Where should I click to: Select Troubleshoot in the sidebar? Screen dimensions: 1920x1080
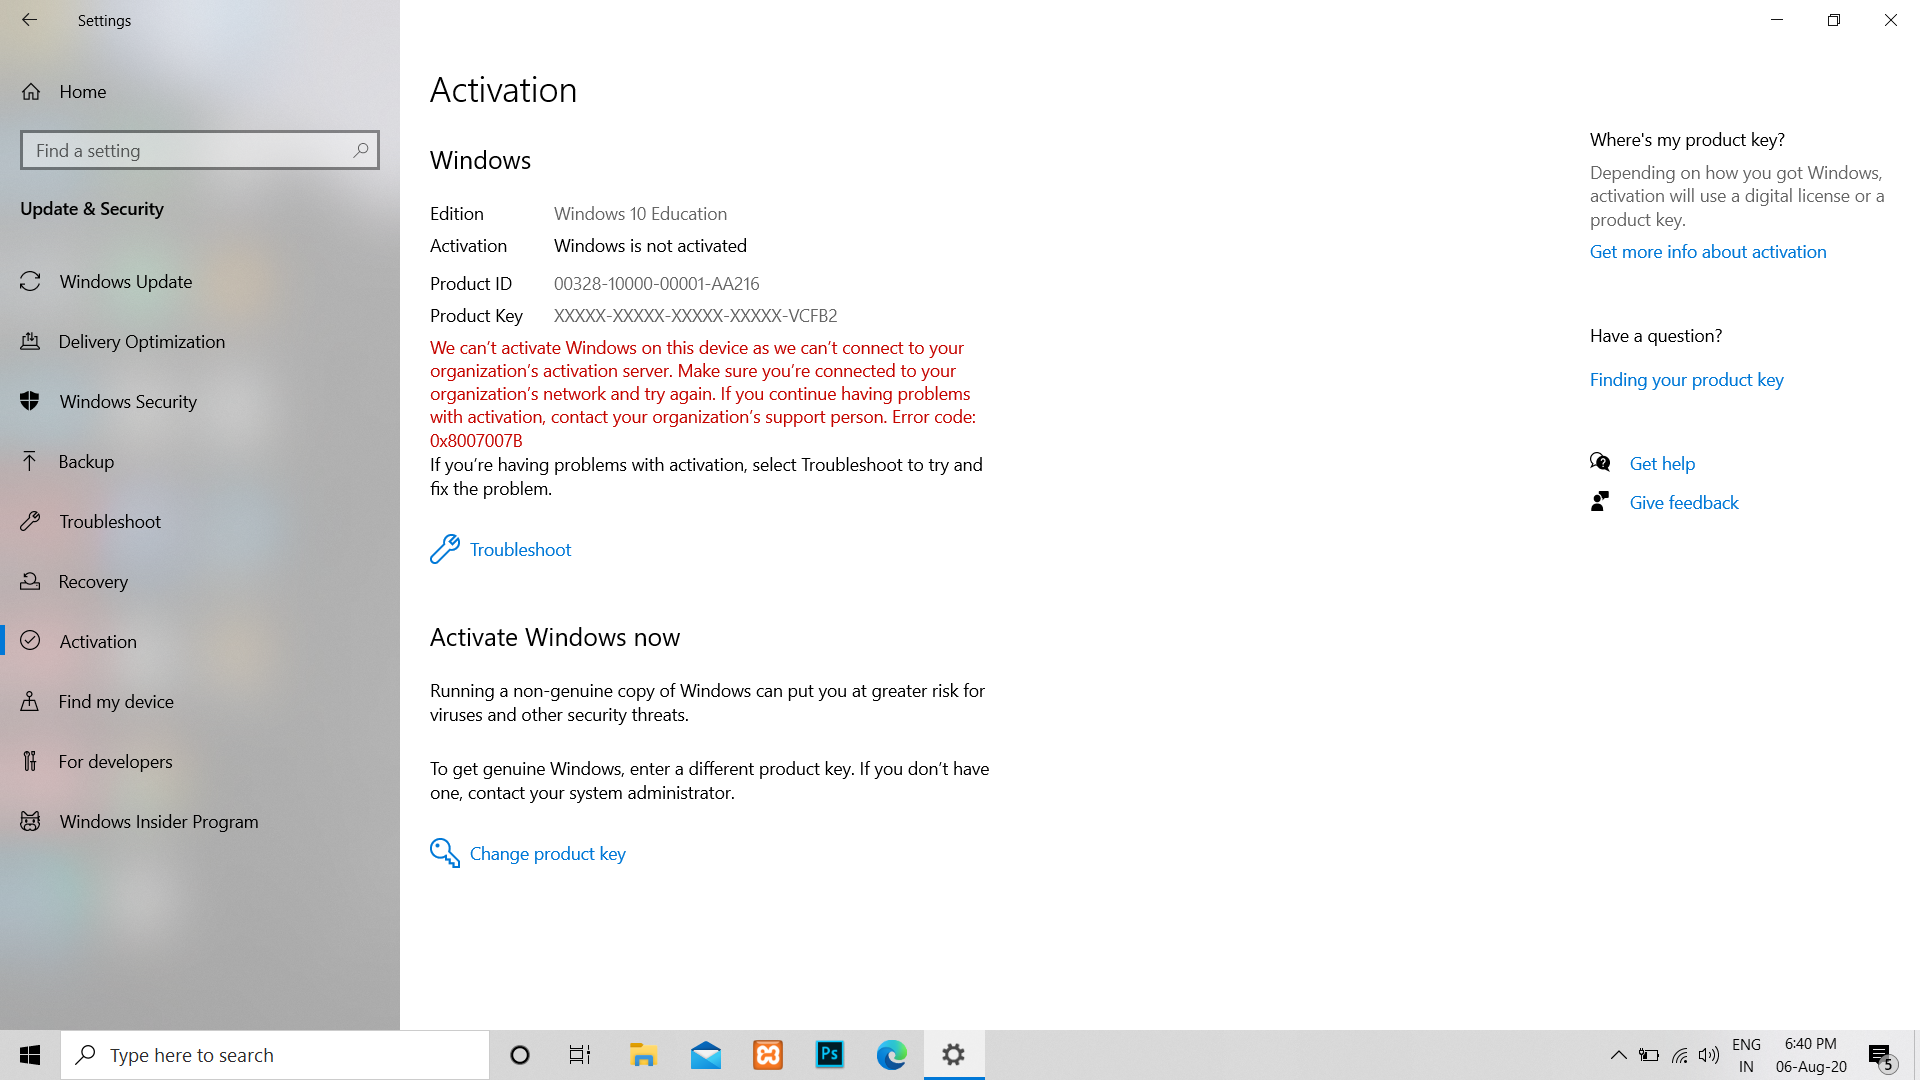200,521
